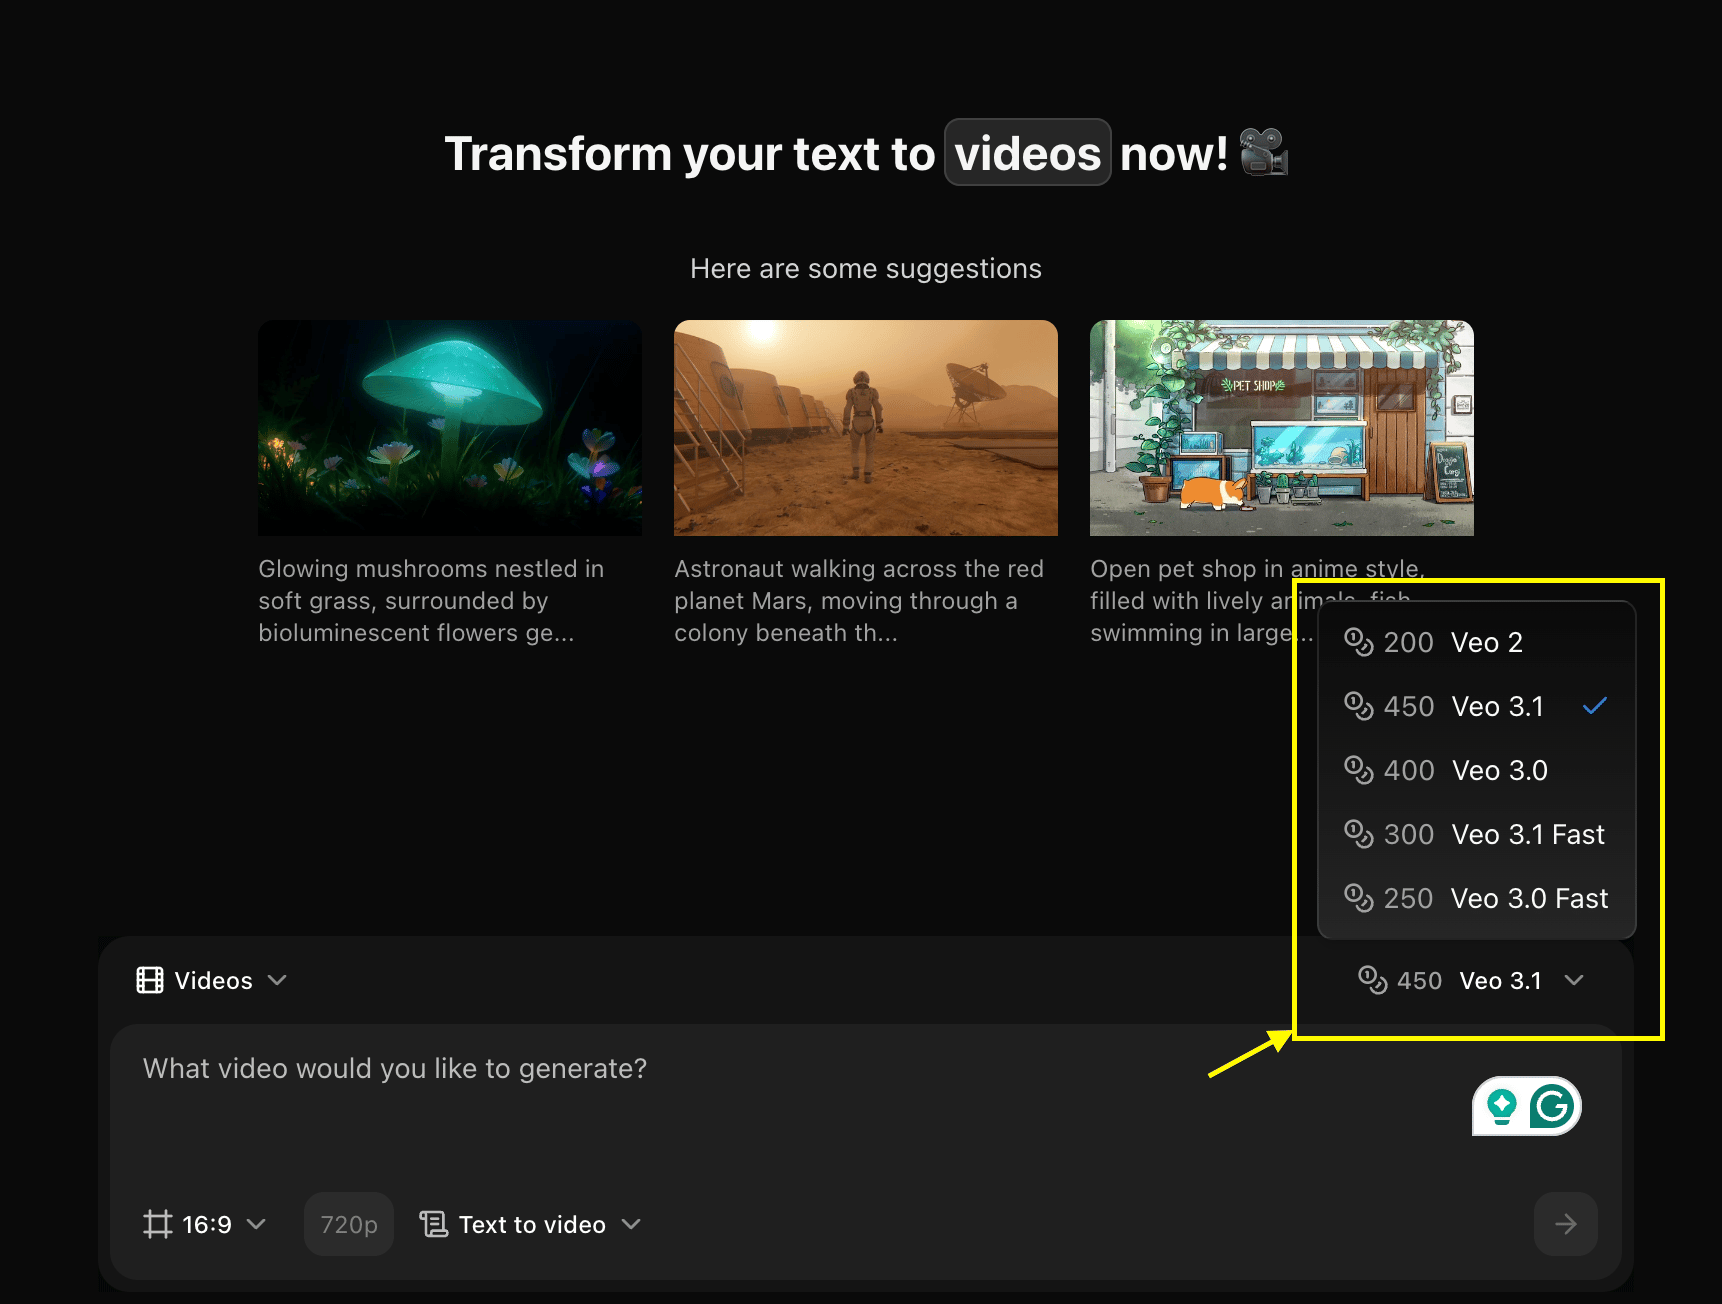Click the send arrow button

(1565, 1224)
